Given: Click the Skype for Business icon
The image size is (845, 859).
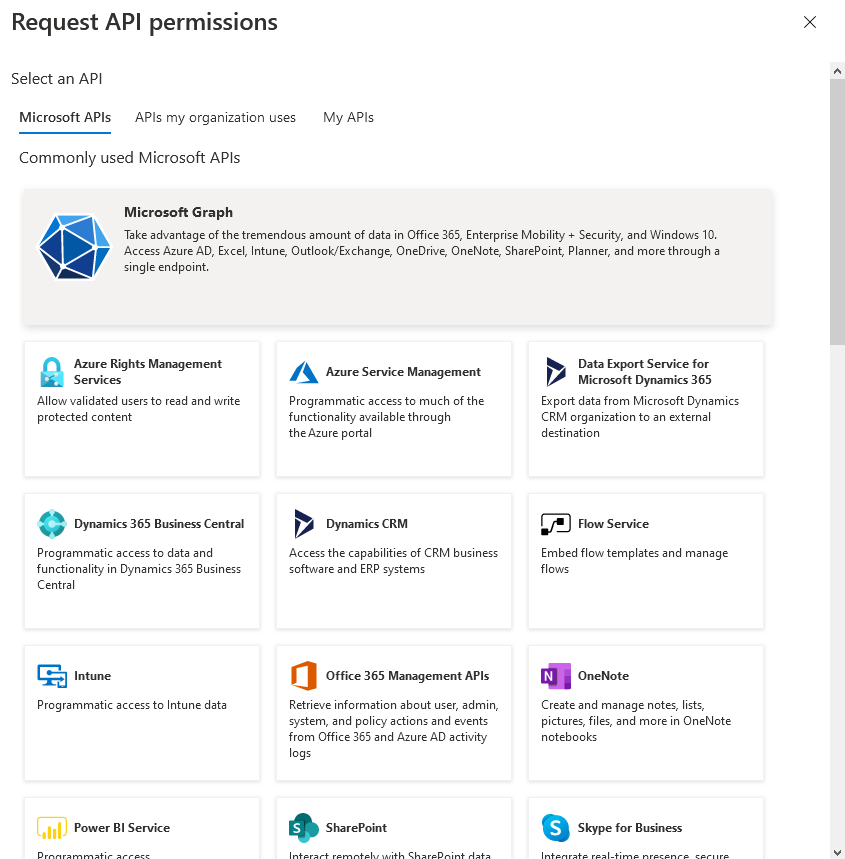Looking at the screenshot, I should [x=556, y=828].
